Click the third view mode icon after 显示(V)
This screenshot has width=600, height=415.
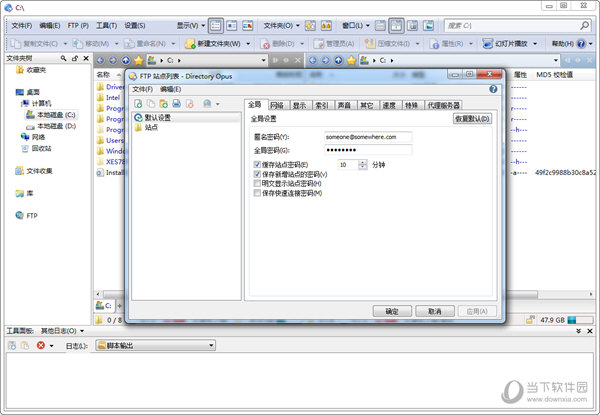248,26
